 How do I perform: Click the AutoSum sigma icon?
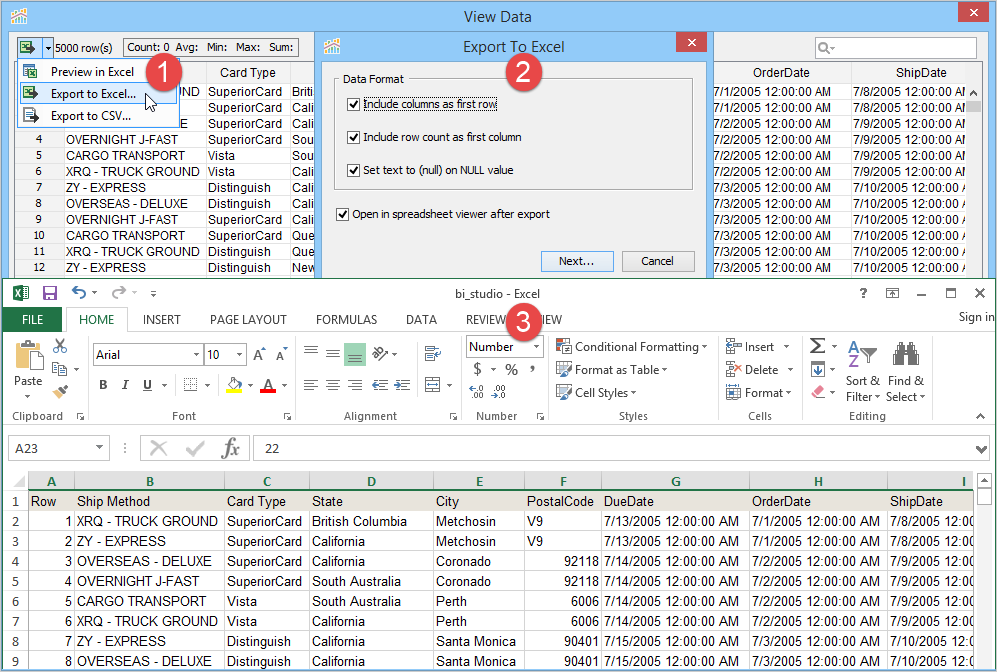[818, 346]
